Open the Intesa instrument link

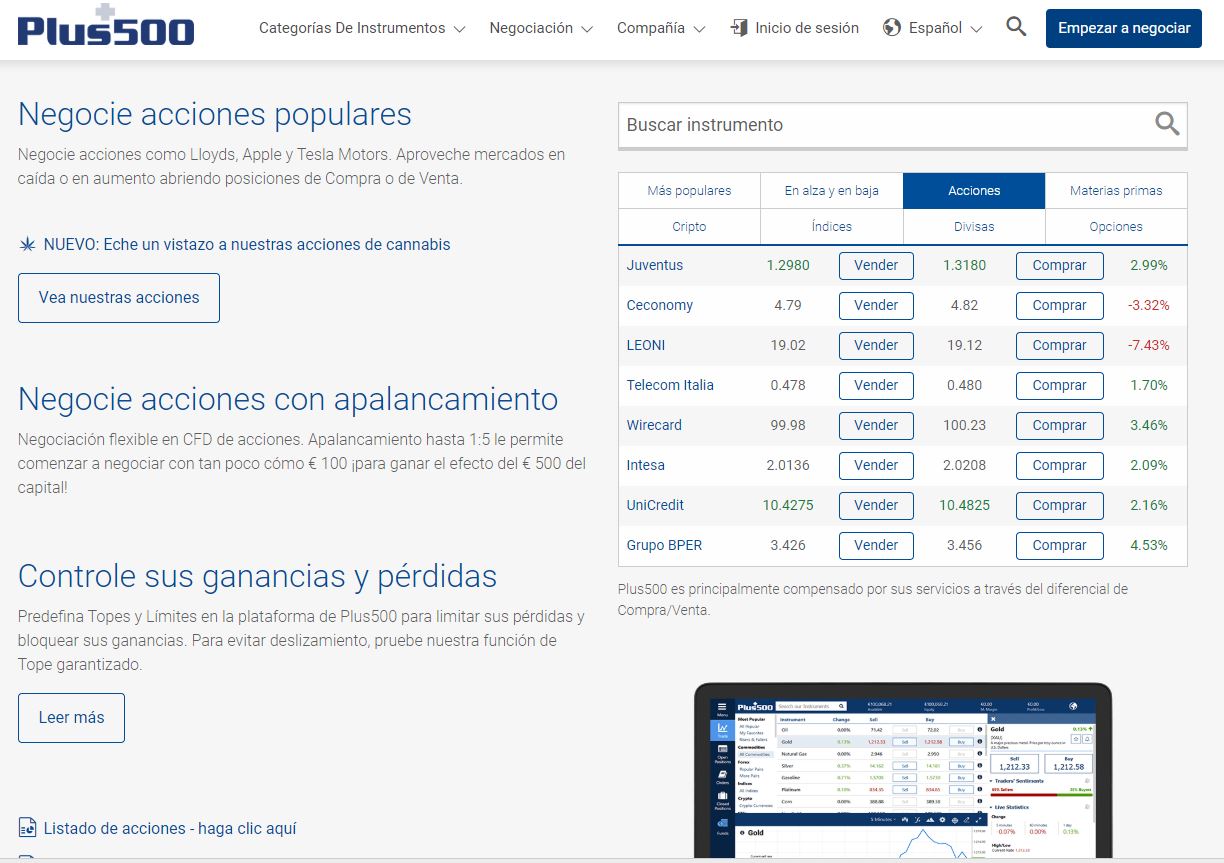click(646, 465)
